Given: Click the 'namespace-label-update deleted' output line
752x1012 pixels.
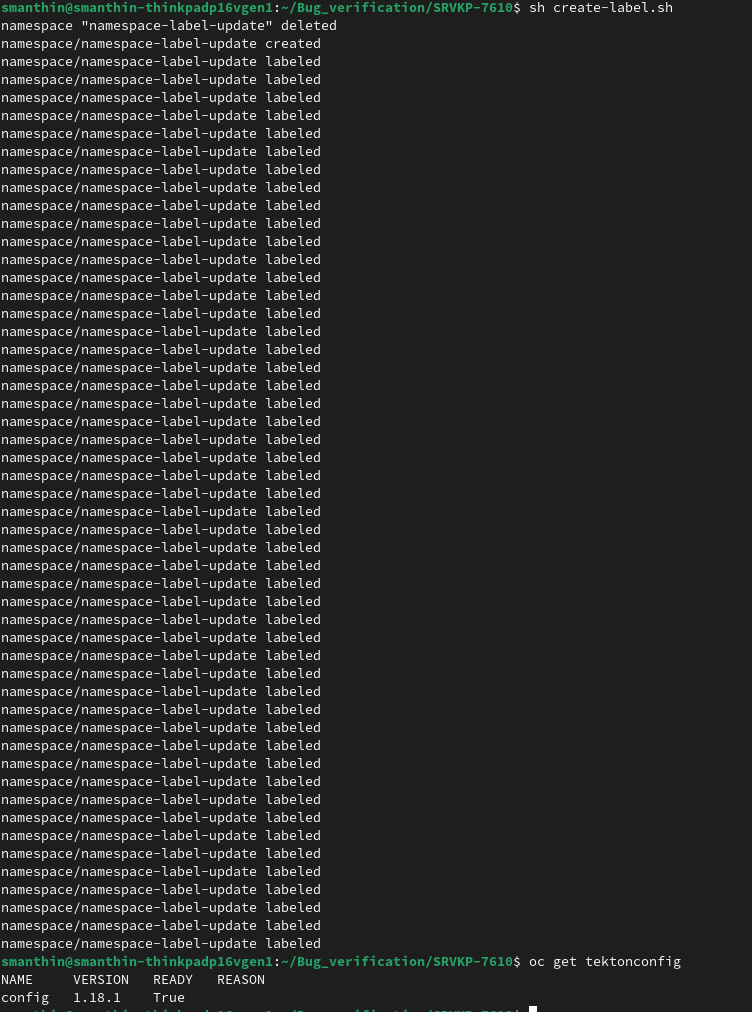Looking at the screenshot, I should tap(168, 26).
